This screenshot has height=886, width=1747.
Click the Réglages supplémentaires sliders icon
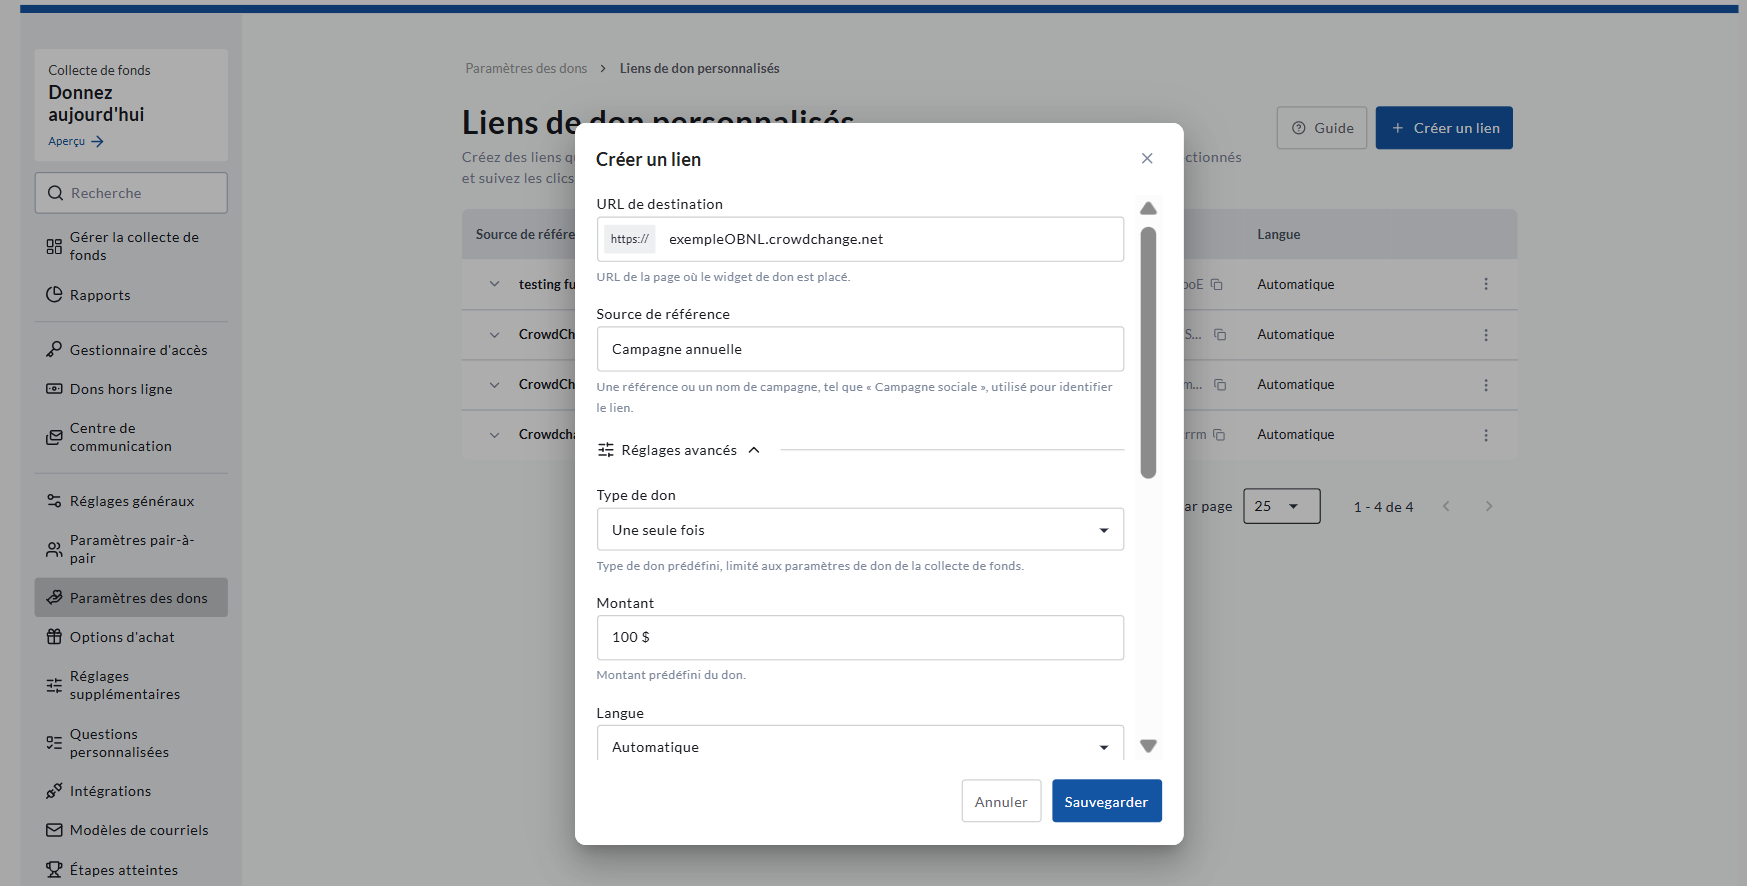coord(54,685)
